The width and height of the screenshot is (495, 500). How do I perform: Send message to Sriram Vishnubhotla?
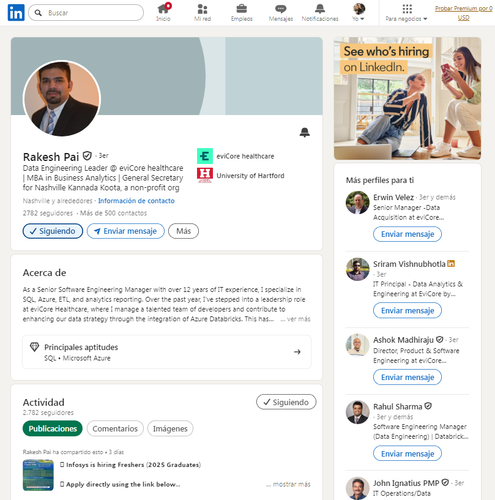407,310
